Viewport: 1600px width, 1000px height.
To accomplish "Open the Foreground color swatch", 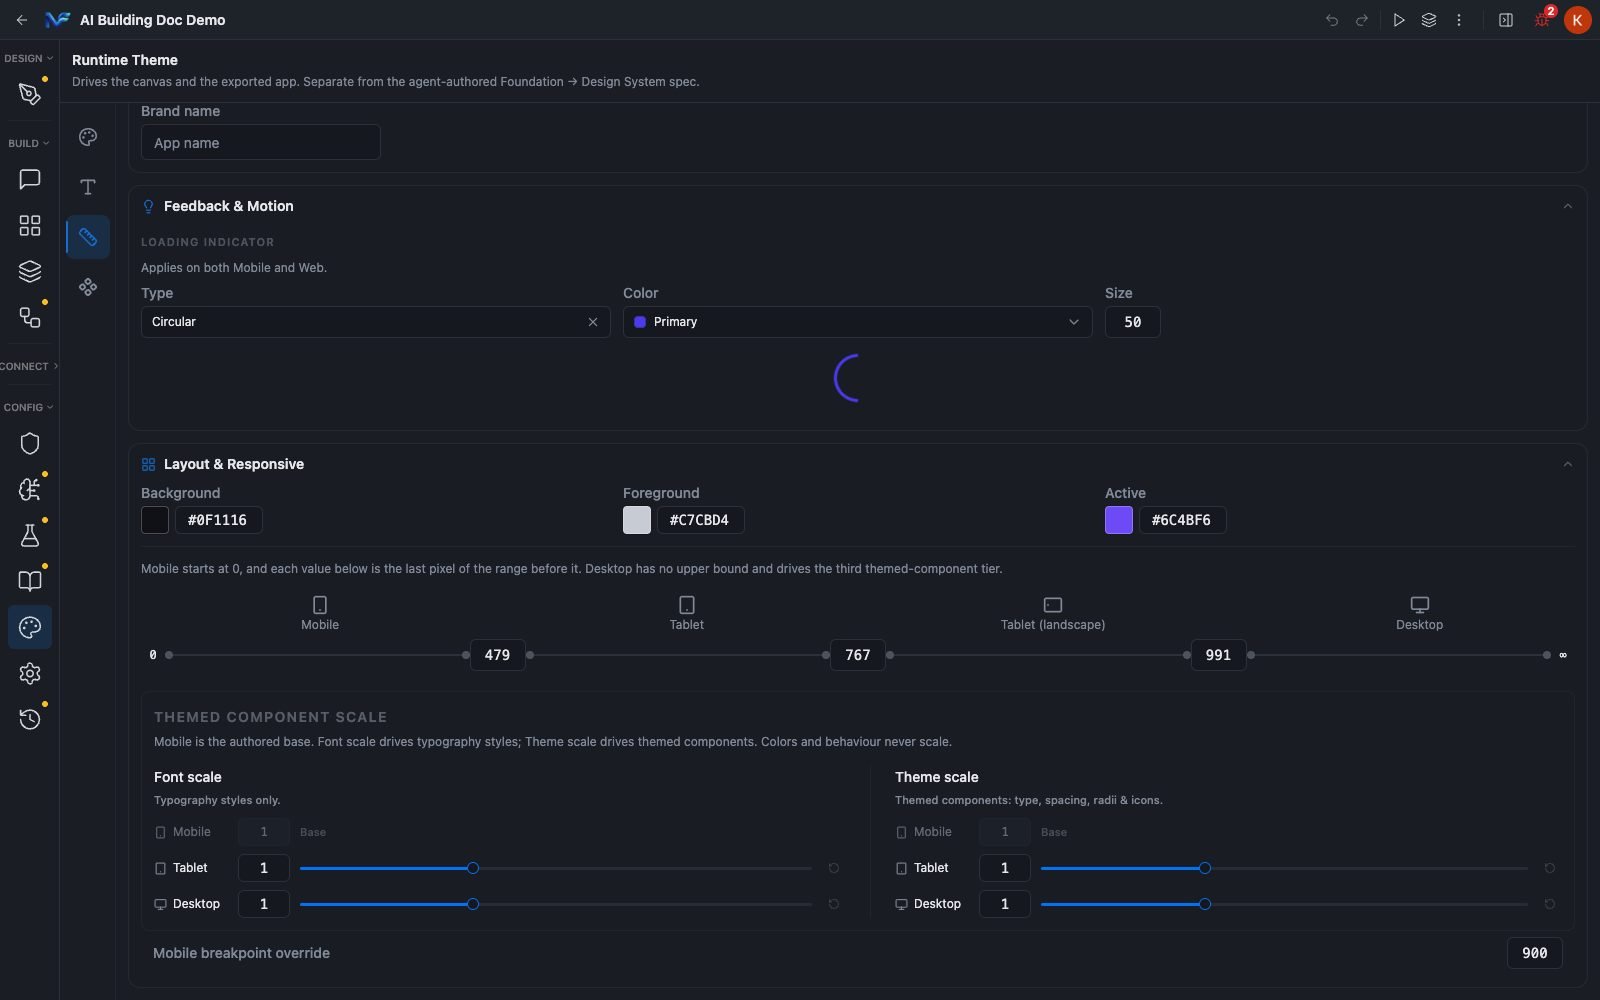I will 637,520.
